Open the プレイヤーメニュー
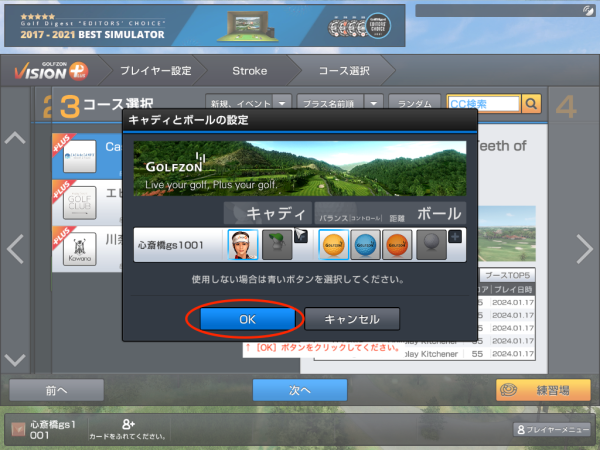This screenshot has width=600, height=450. pyautogui.click(x=552, y=429)
